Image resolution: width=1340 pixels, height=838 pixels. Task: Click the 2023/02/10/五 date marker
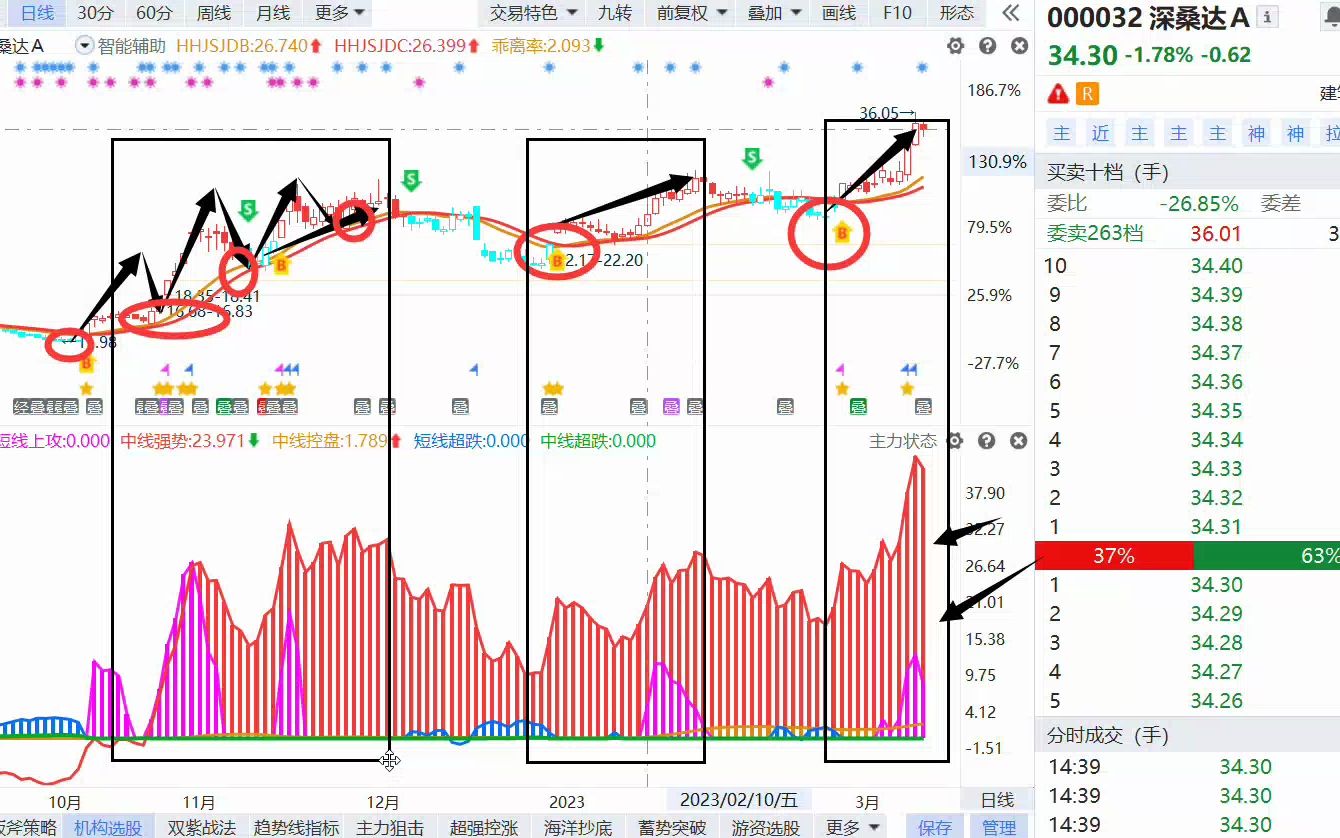[739, 799]
